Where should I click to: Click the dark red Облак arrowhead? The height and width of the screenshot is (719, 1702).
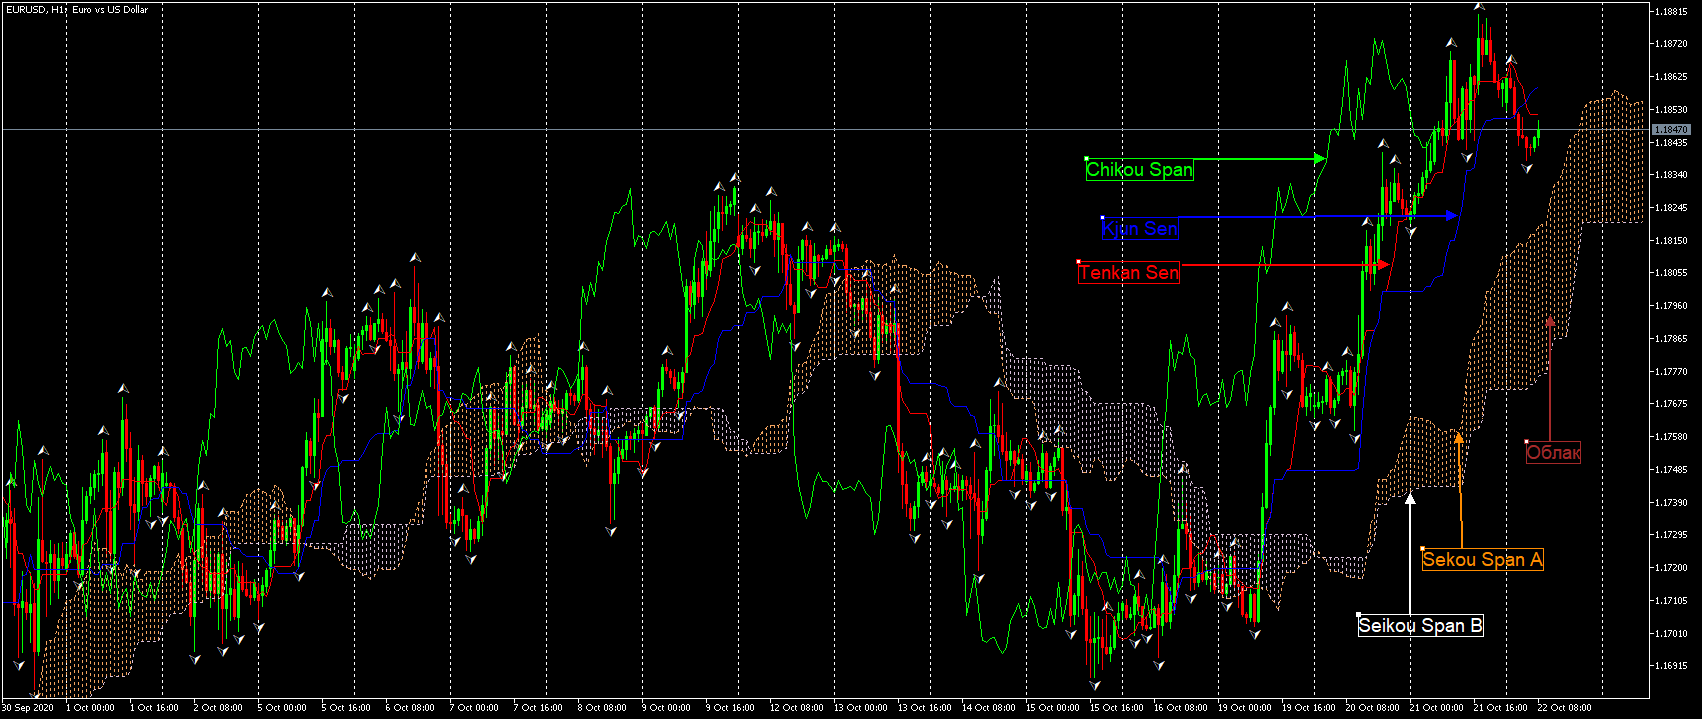(x=1550, y=322)
